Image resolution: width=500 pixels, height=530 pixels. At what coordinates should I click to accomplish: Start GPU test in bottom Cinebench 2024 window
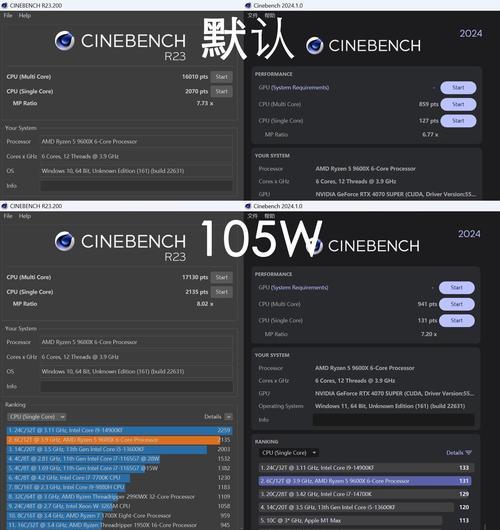tap(456, 288)
